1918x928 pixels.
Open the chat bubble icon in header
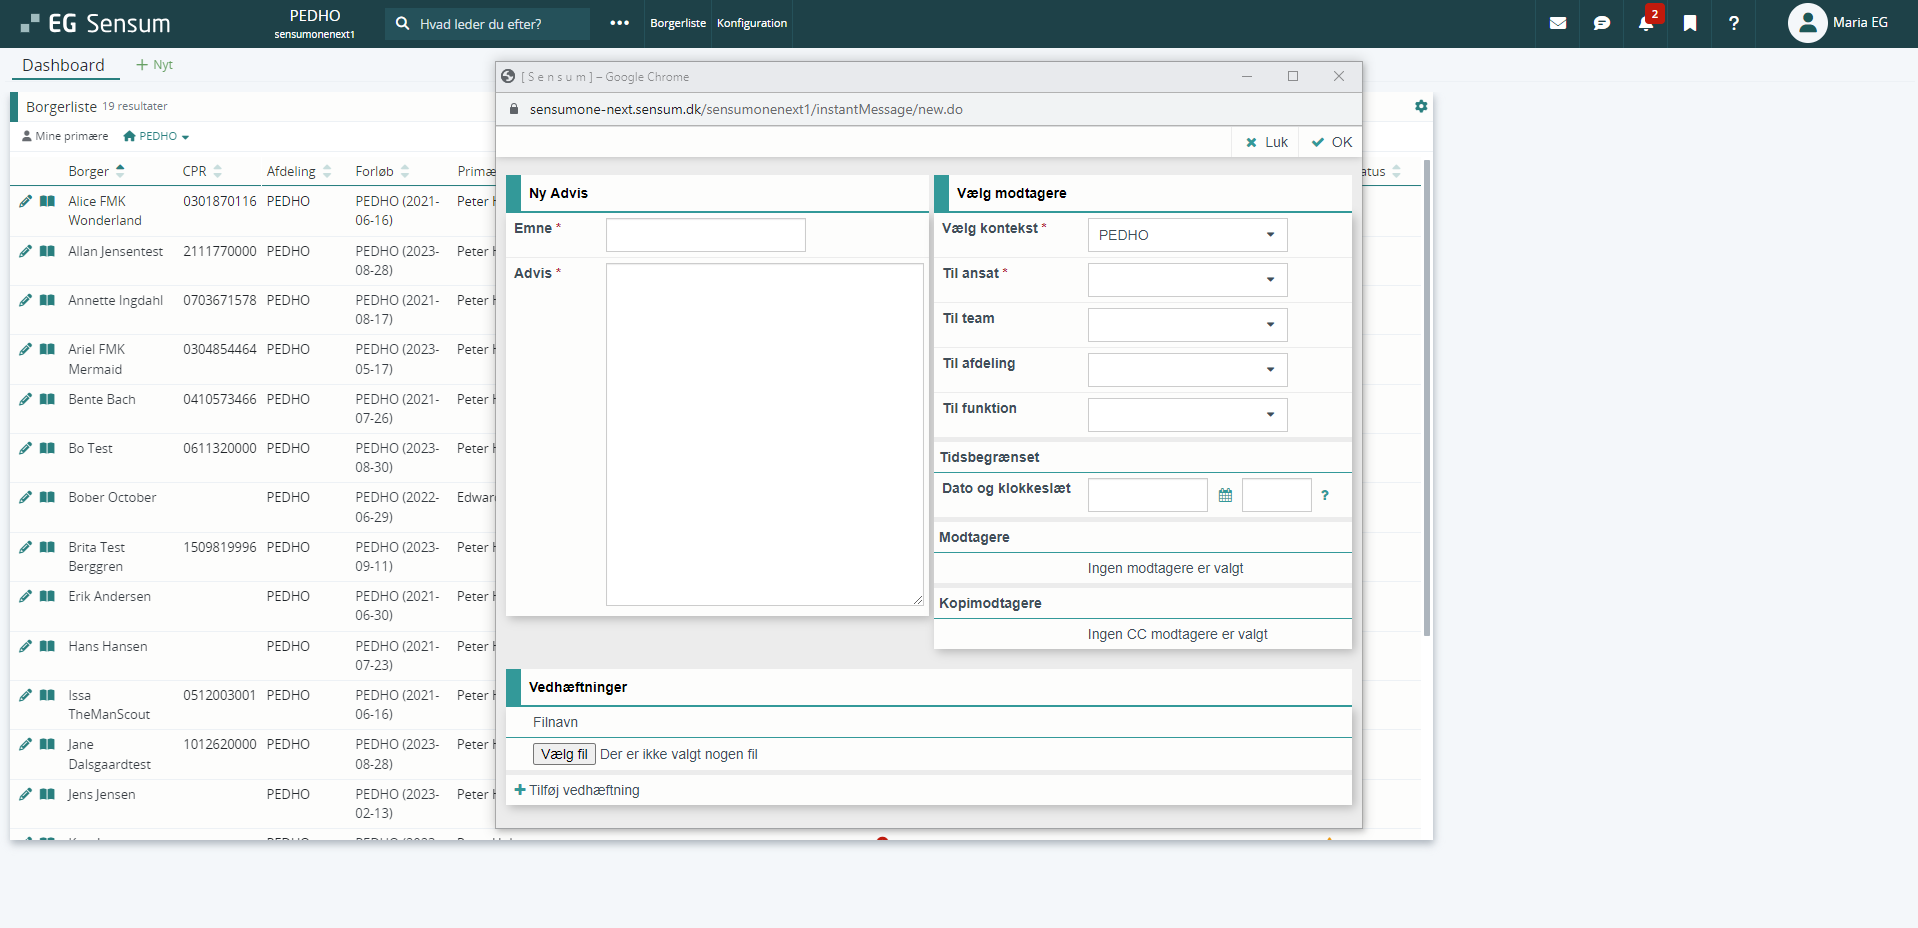[1601, 23]
